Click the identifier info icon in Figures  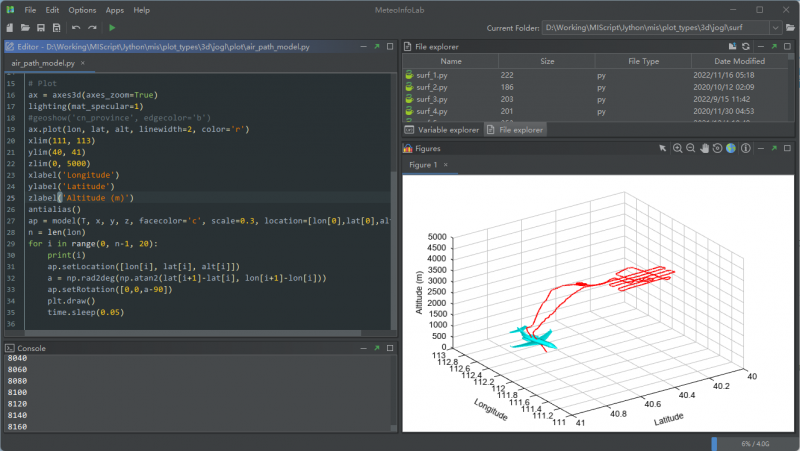pos(745,148)
